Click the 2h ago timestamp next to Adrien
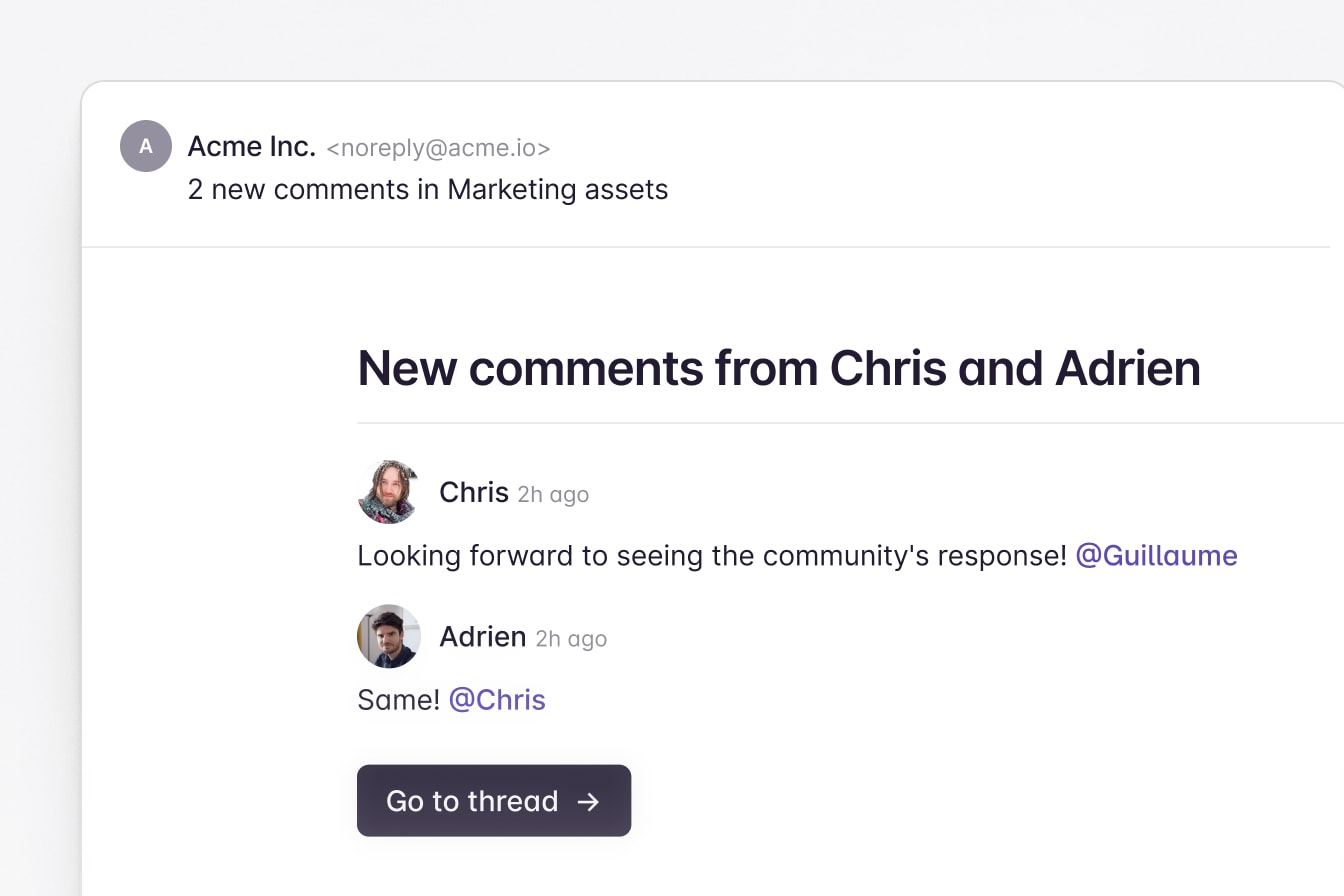 tap(571, 638)
